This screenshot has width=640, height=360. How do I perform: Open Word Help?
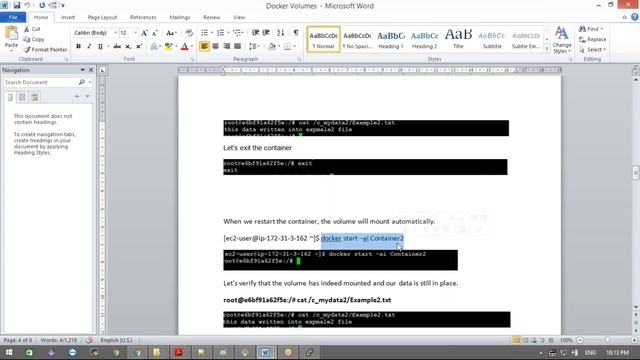(635, 17)
